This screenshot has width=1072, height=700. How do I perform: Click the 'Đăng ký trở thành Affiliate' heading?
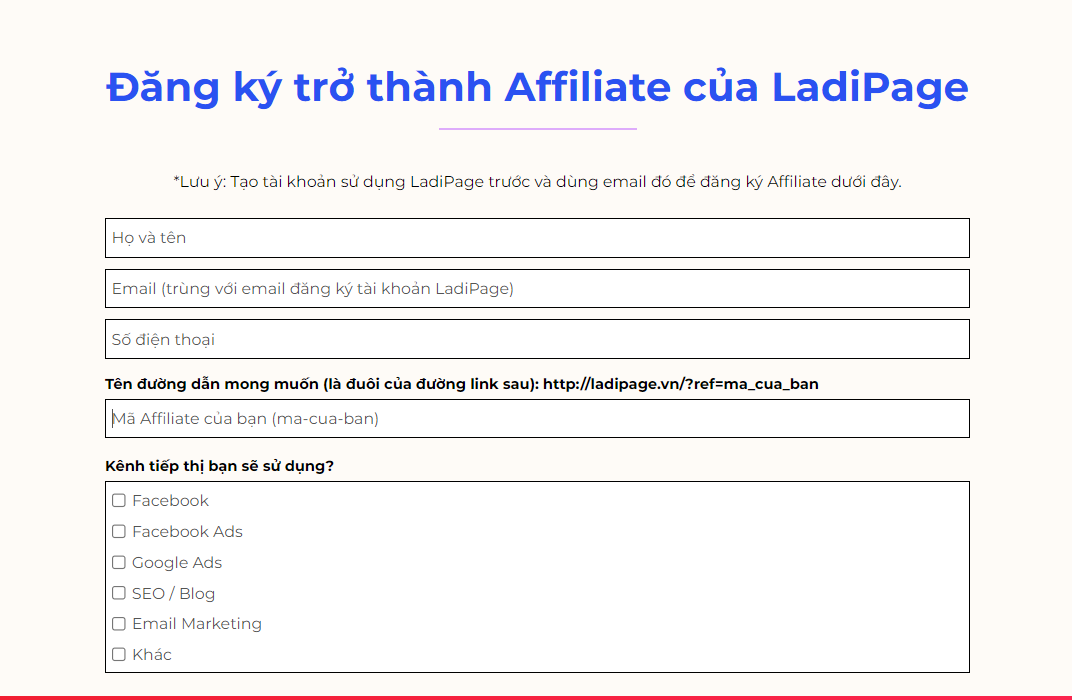pos(537,88)
